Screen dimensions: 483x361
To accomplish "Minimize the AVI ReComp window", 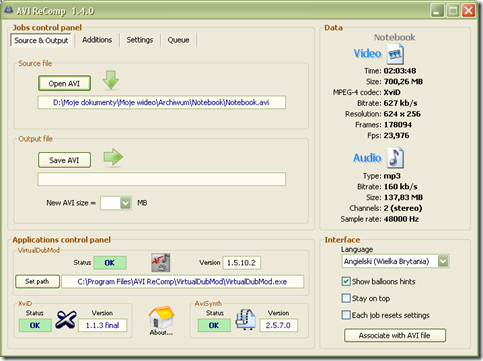I will [437, 11].
